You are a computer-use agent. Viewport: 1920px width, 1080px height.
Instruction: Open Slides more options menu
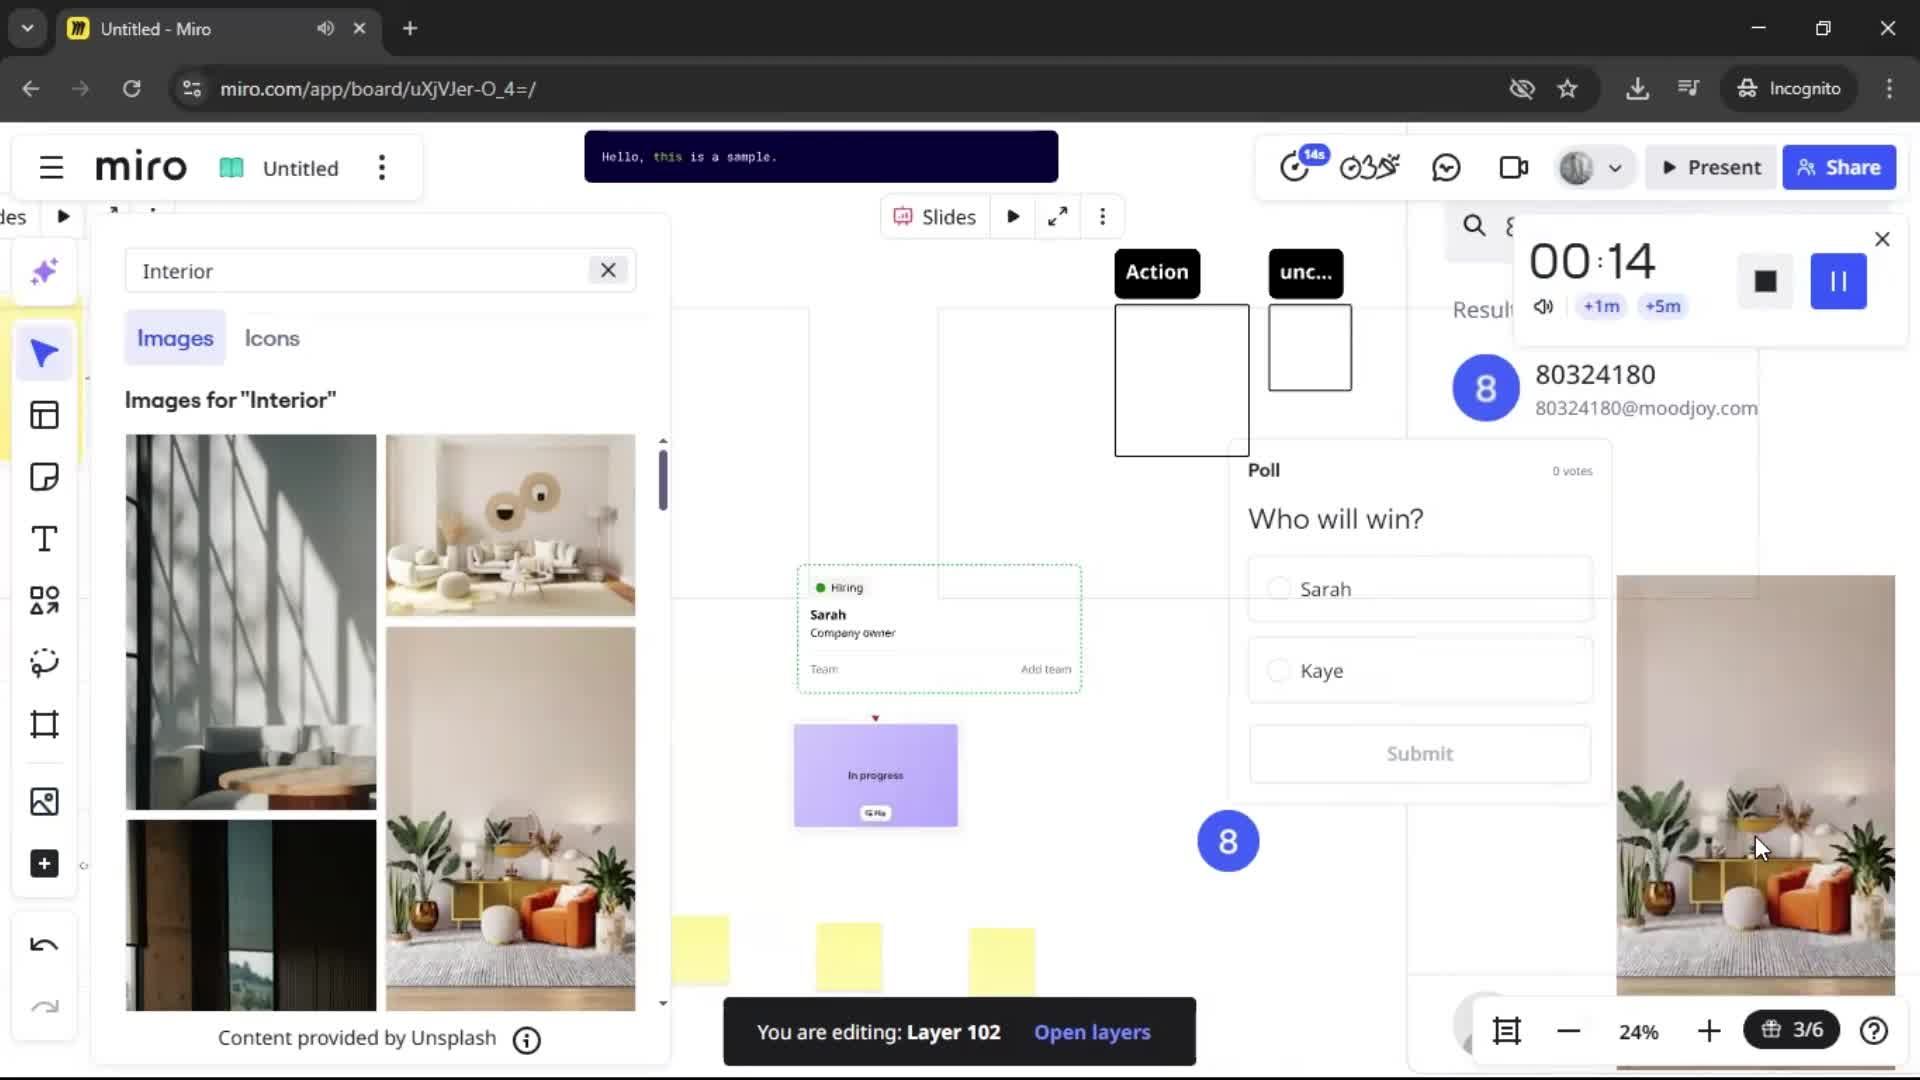(1102, 217)
